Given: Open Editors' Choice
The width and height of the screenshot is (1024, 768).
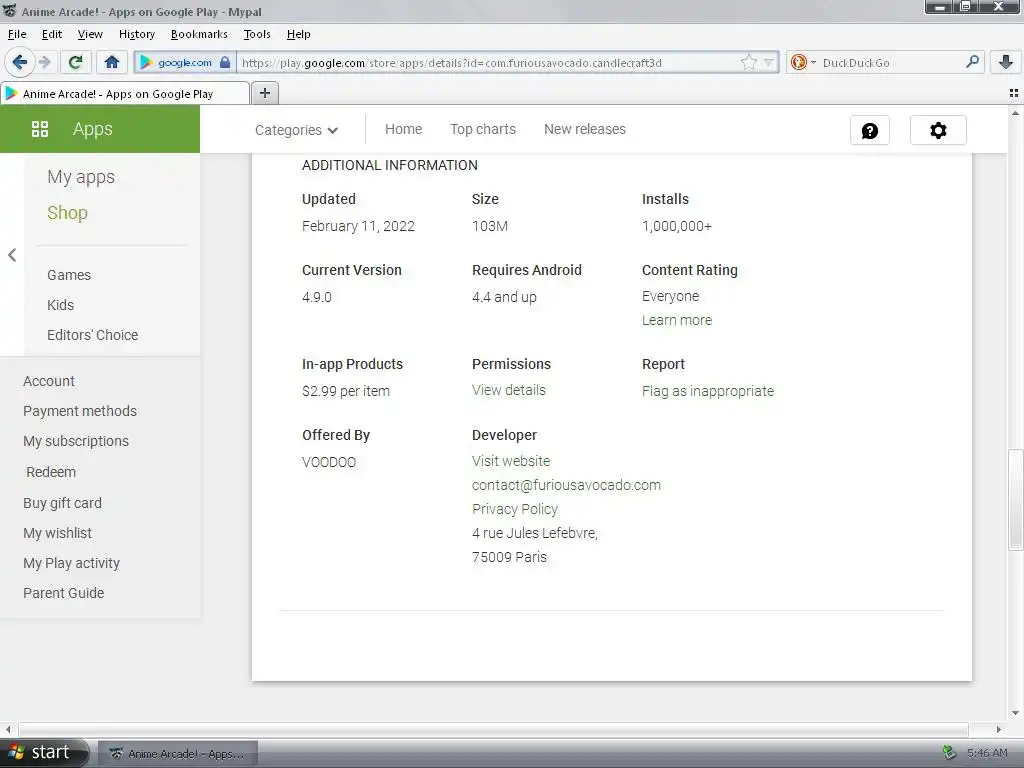Looking at the screenshot, I should [93, 335].
